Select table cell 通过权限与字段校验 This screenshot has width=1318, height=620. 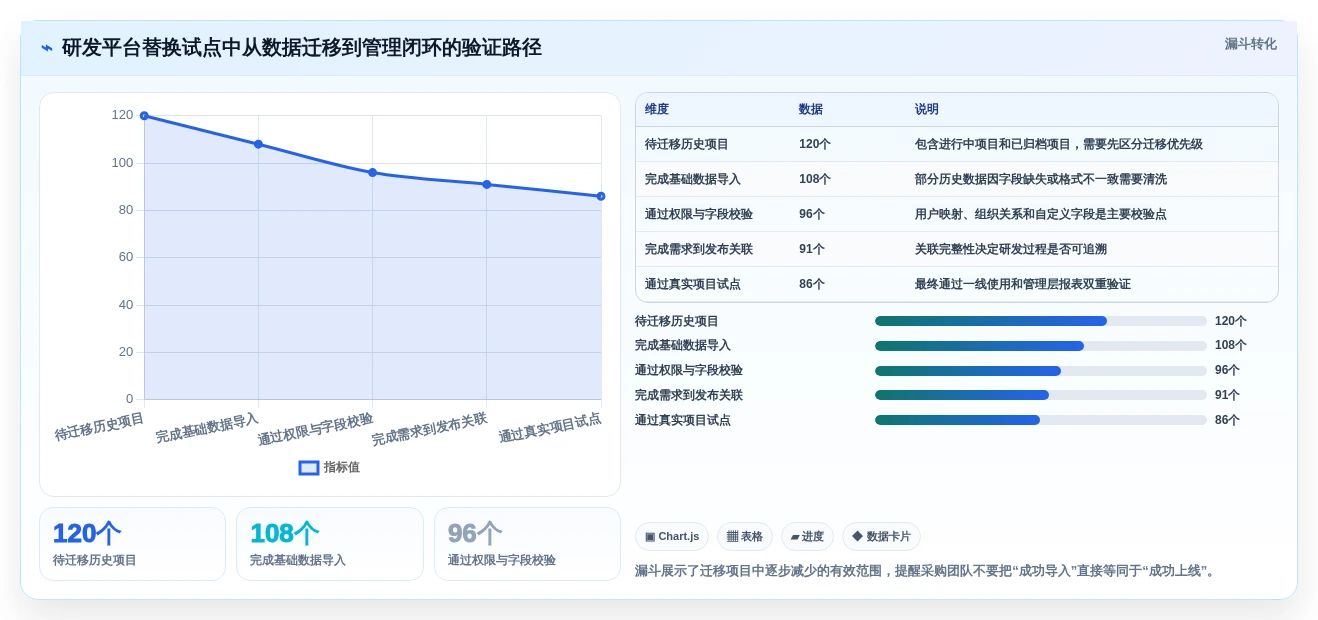[x=699, y=214]
